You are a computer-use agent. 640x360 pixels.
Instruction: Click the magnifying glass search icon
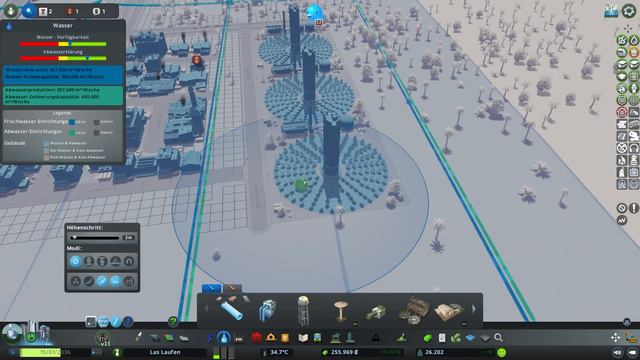click(x=498, y=338)
